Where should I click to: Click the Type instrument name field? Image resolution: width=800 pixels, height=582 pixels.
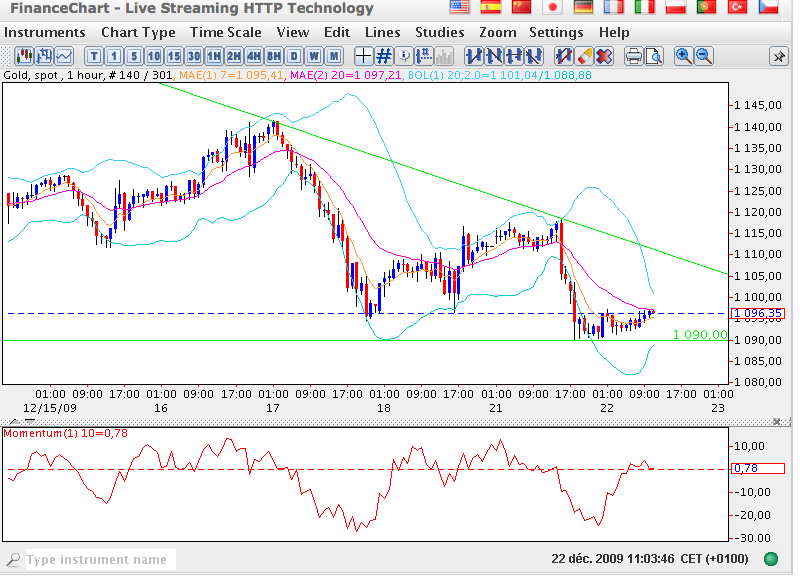(x=95, y=560)
